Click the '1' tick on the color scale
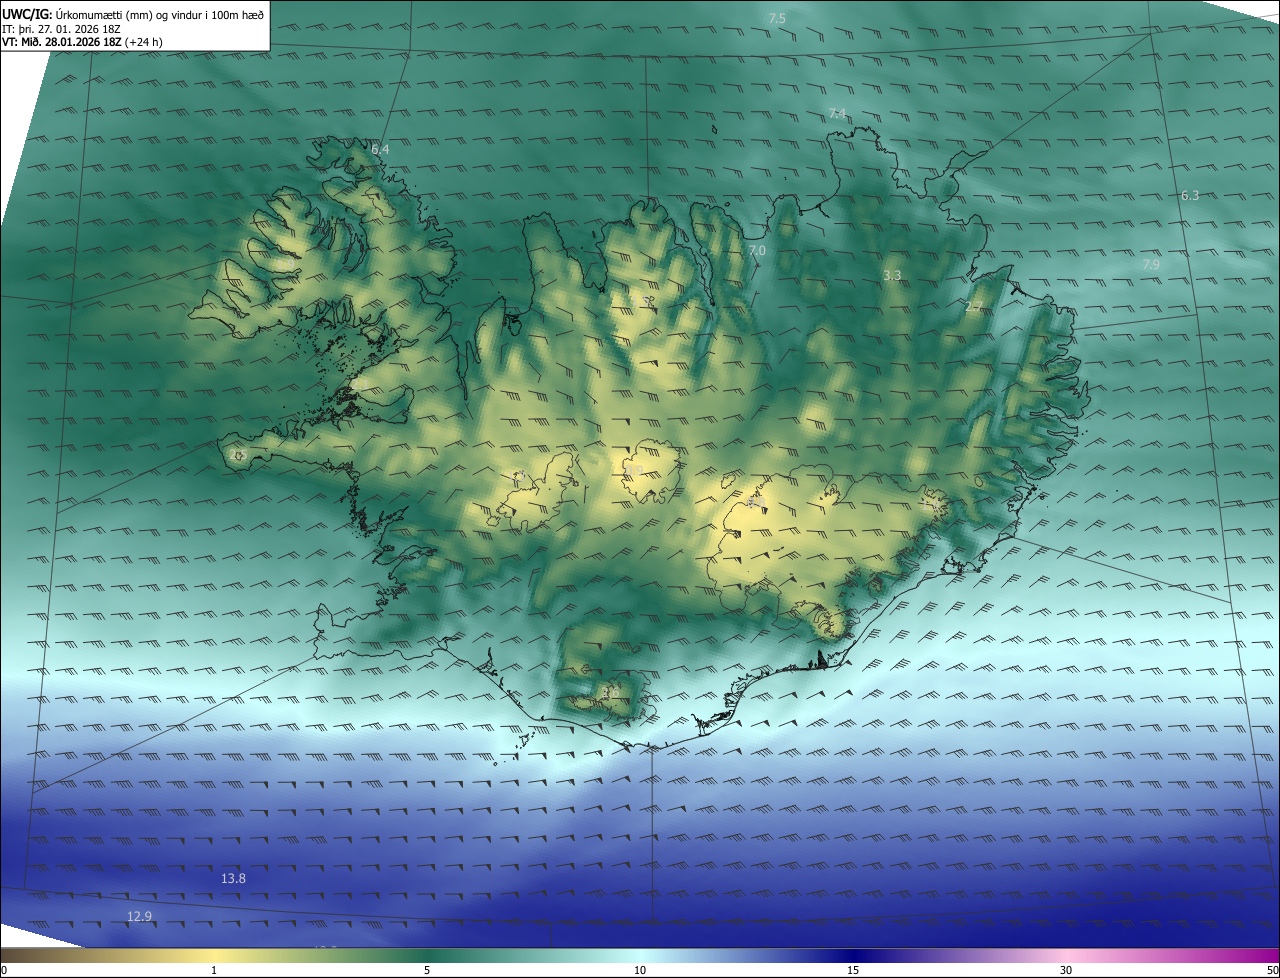The width and height of the screenshot is (1280, 978). pyautogui.click(x=214, y=970)
